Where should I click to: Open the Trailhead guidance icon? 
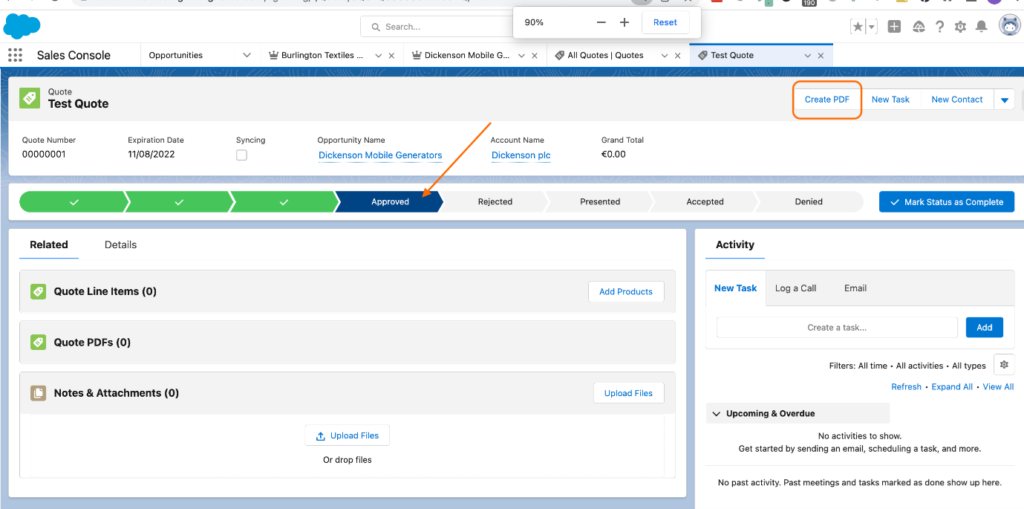918,27
